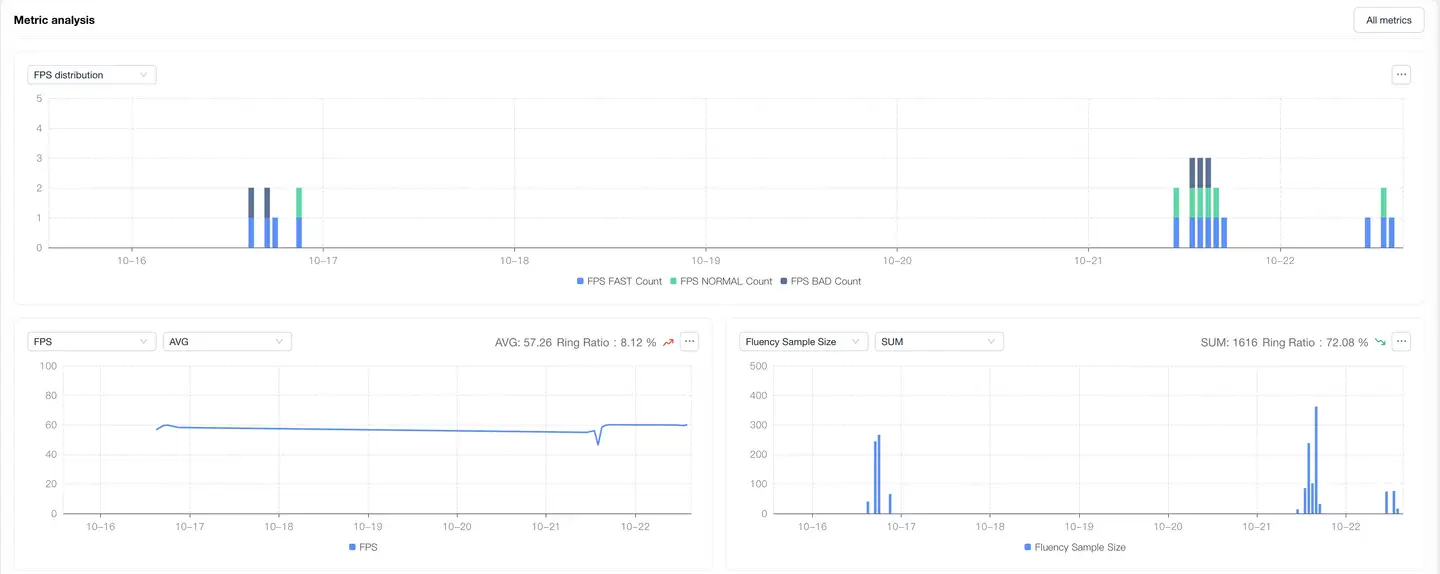Expand the Fluency Sample Size metric dropdown
Image resolution: width=1440 pixels, height=574 pixels.
tap(803, 342)
